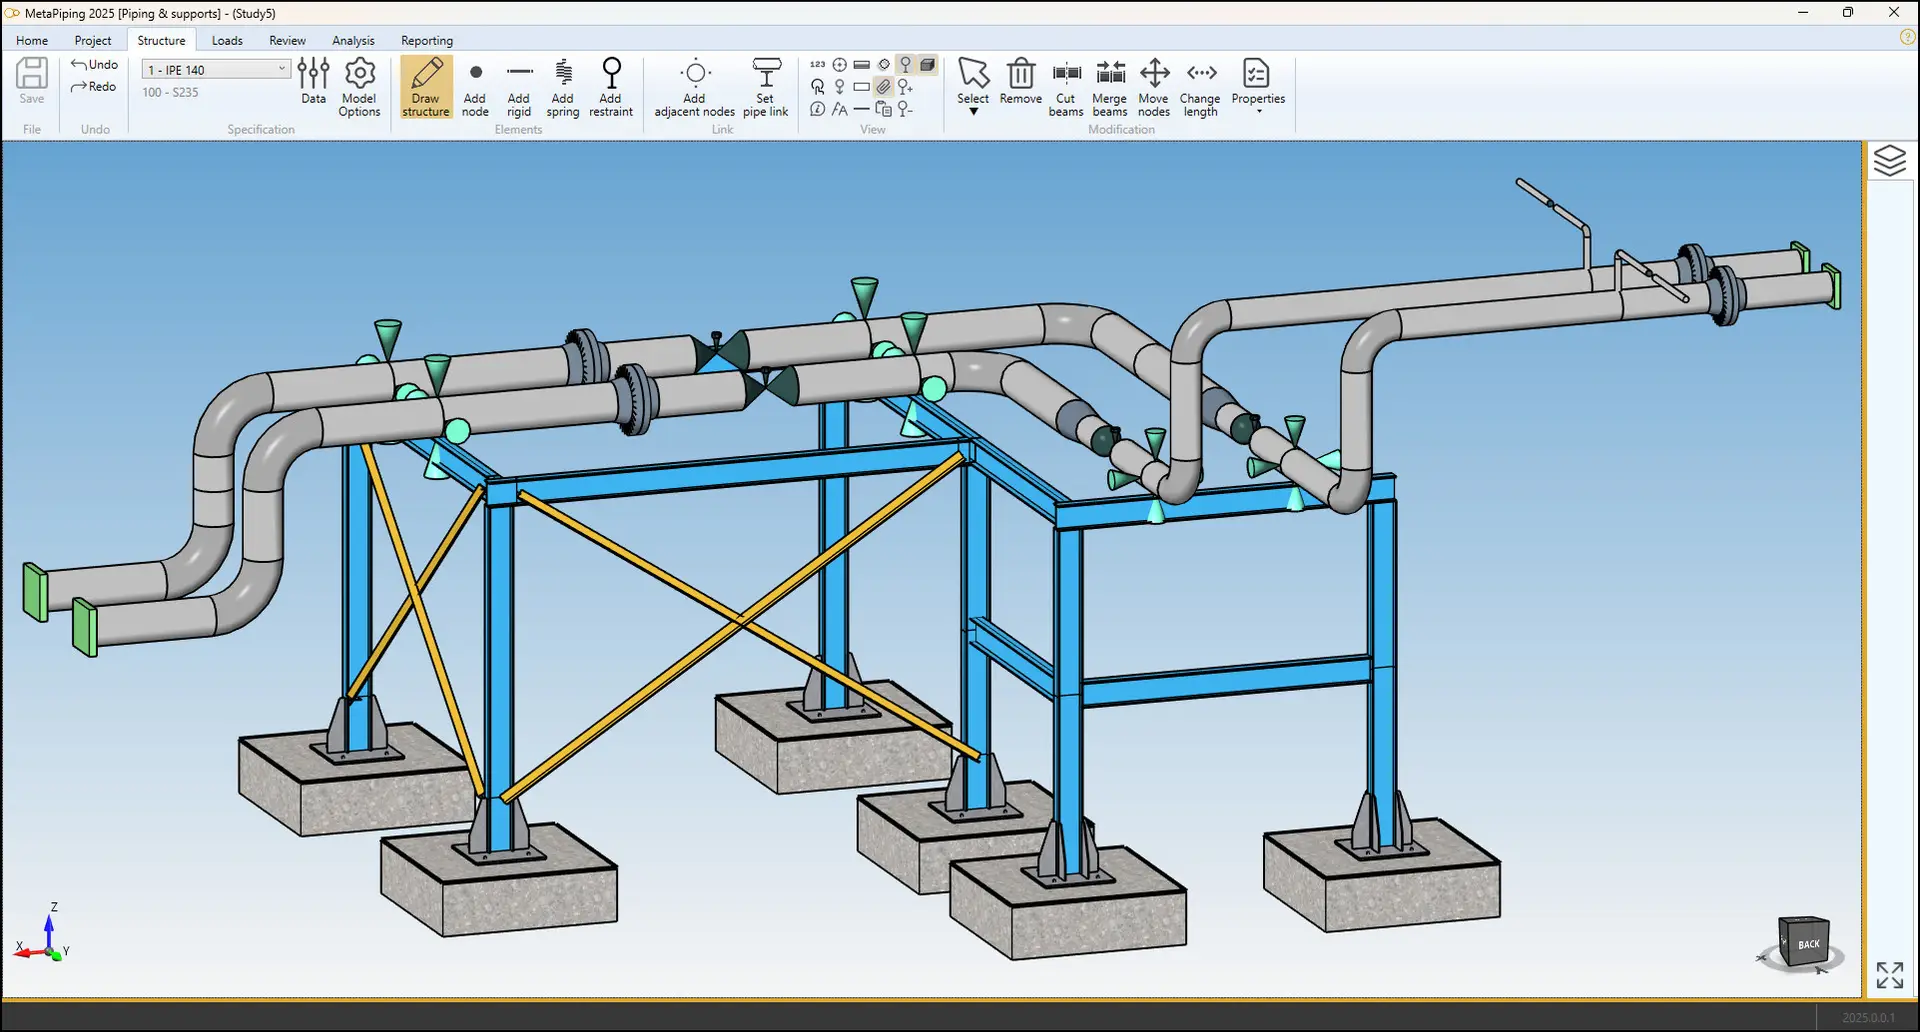Open the Analysis ribbon tab
Screen dimensions: 1920x1032
pyautogui.click(x=353, y=41)
